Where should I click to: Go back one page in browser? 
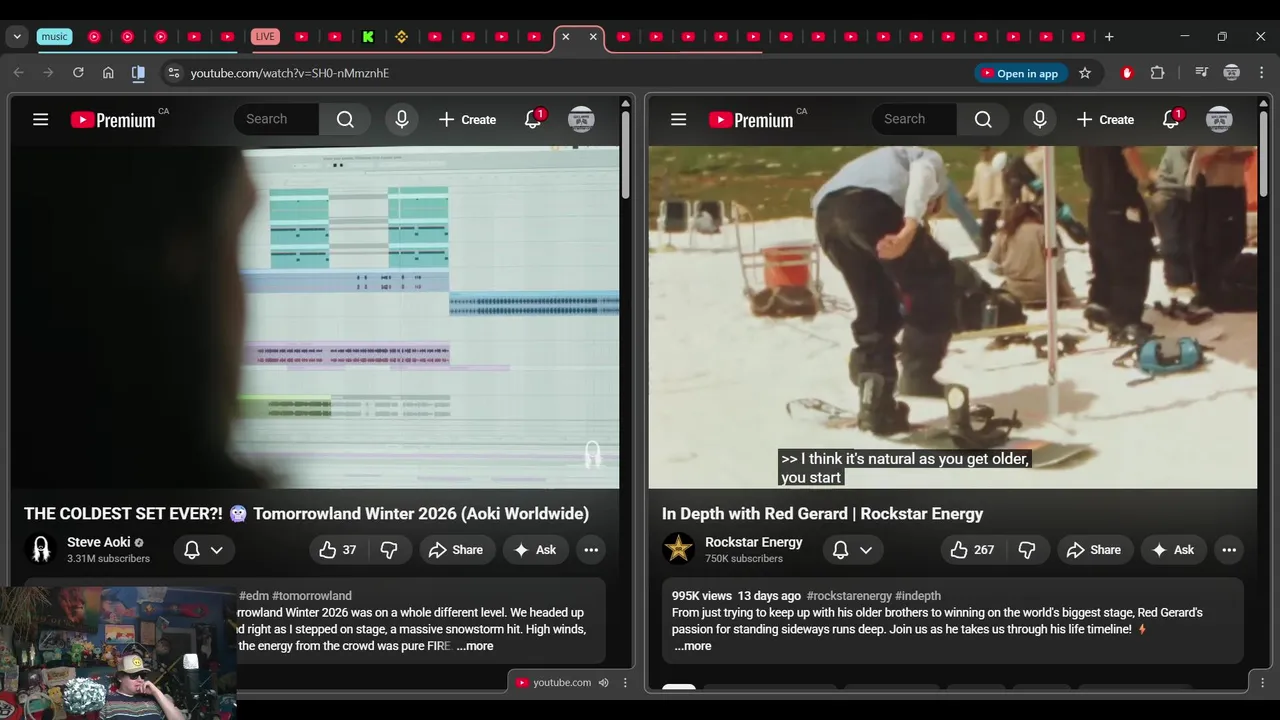18,73
